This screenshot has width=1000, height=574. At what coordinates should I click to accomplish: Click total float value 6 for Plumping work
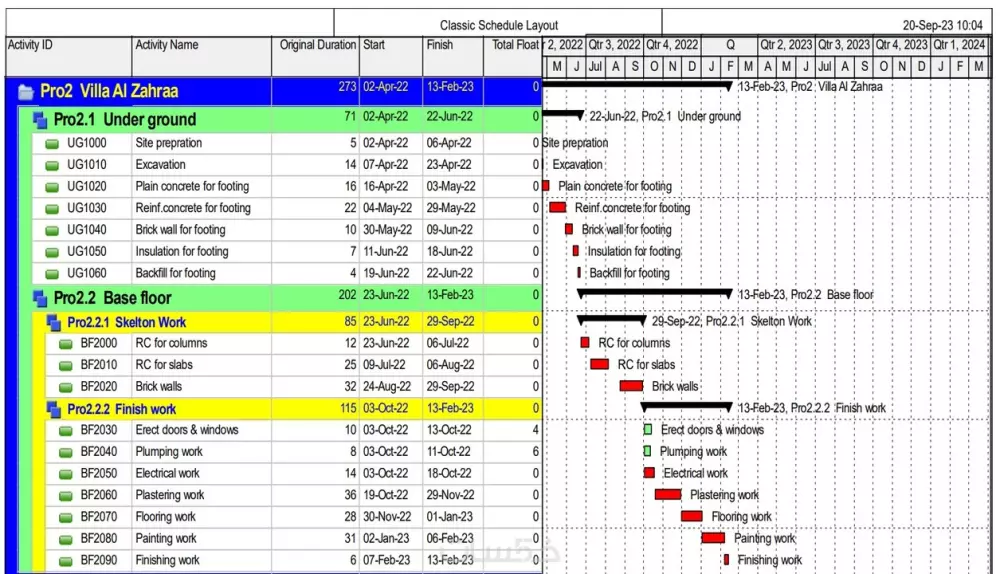click(536, 452)
